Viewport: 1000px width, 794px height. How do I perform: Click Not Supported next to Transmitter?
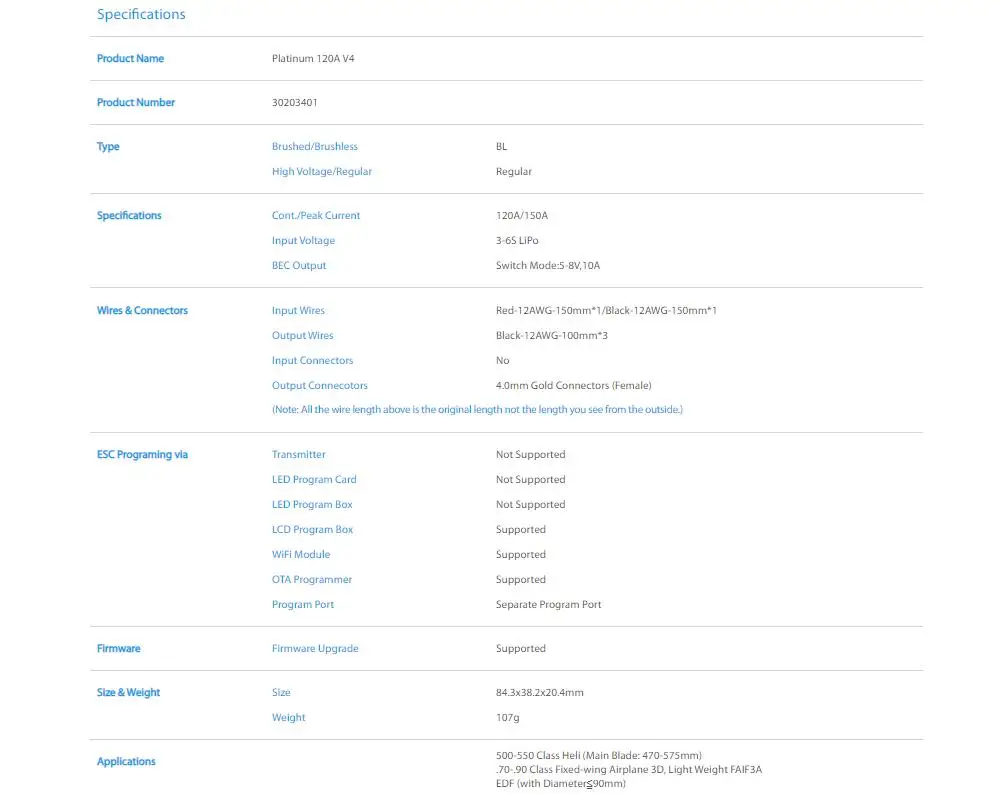click(531, 454)
